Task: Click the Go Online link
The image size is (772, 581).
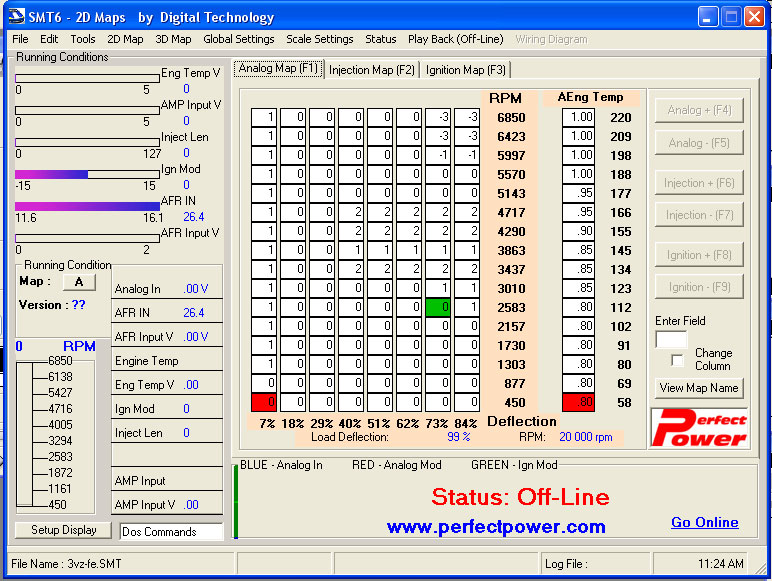Action: (x=705, y=522)
